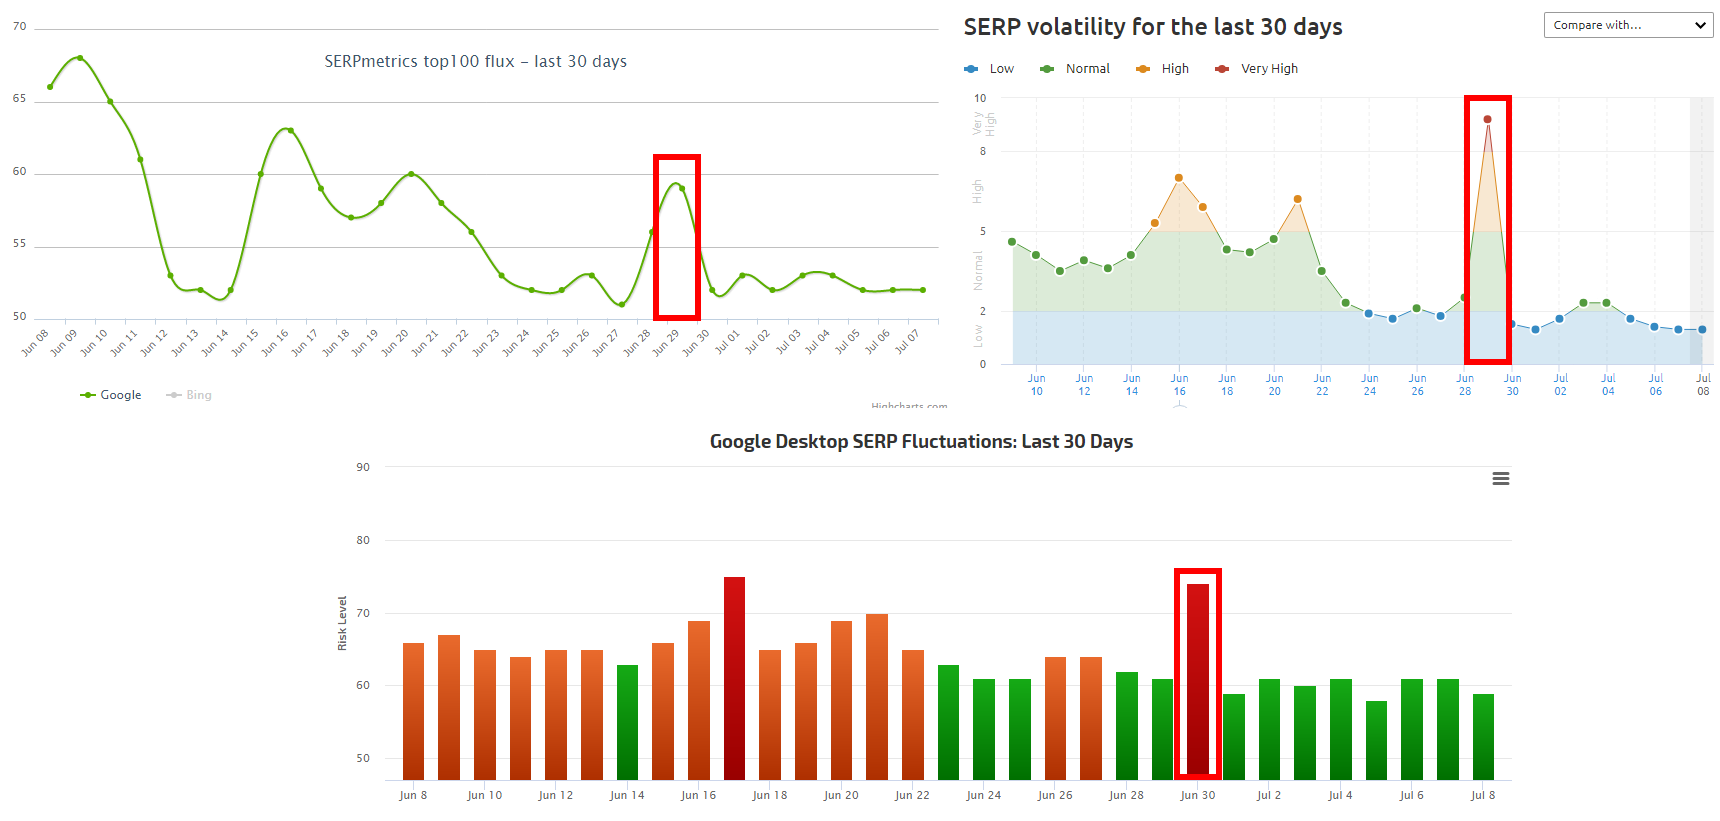Screen dimensions: 1720x821
Task: Select the orange High point on Jun 21
Action: 1297,199
